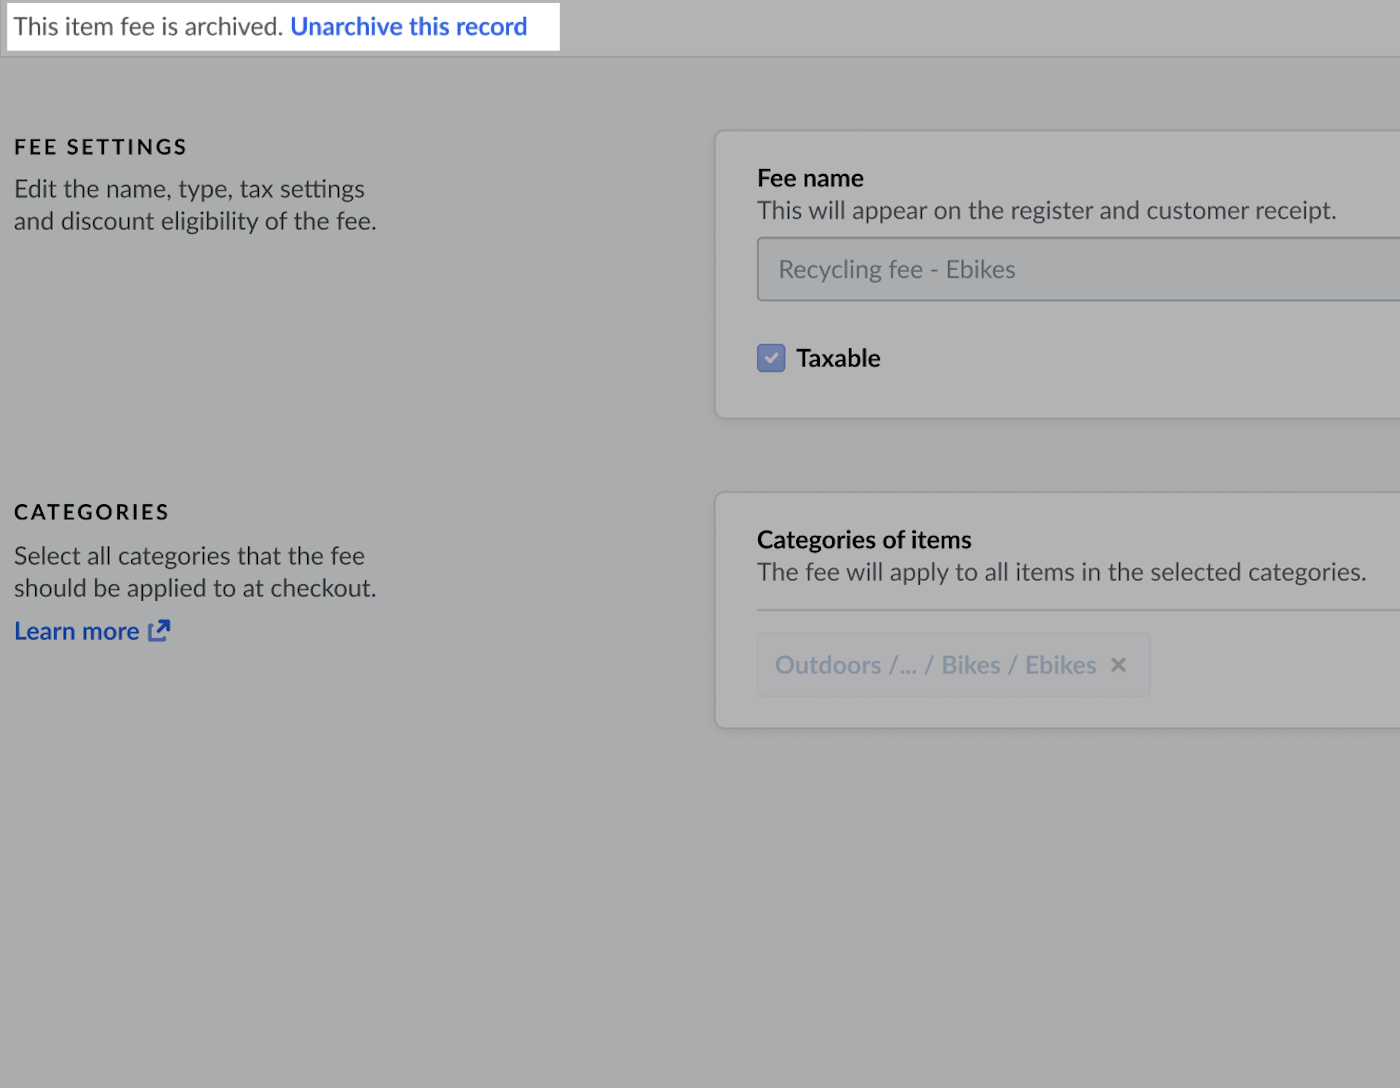Click empty space below Taxable in fee card

point(1050,396)
